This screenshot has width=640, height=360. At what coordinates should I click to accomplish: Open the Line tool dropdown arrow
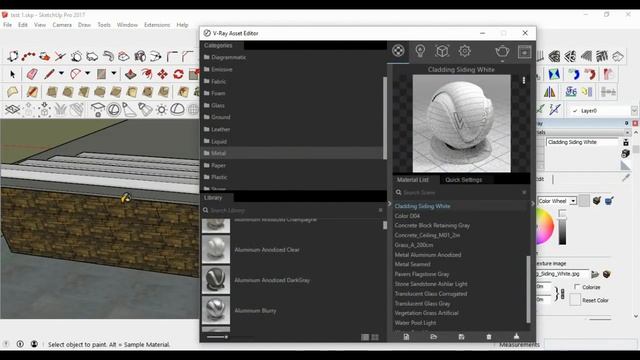(61, 73)
